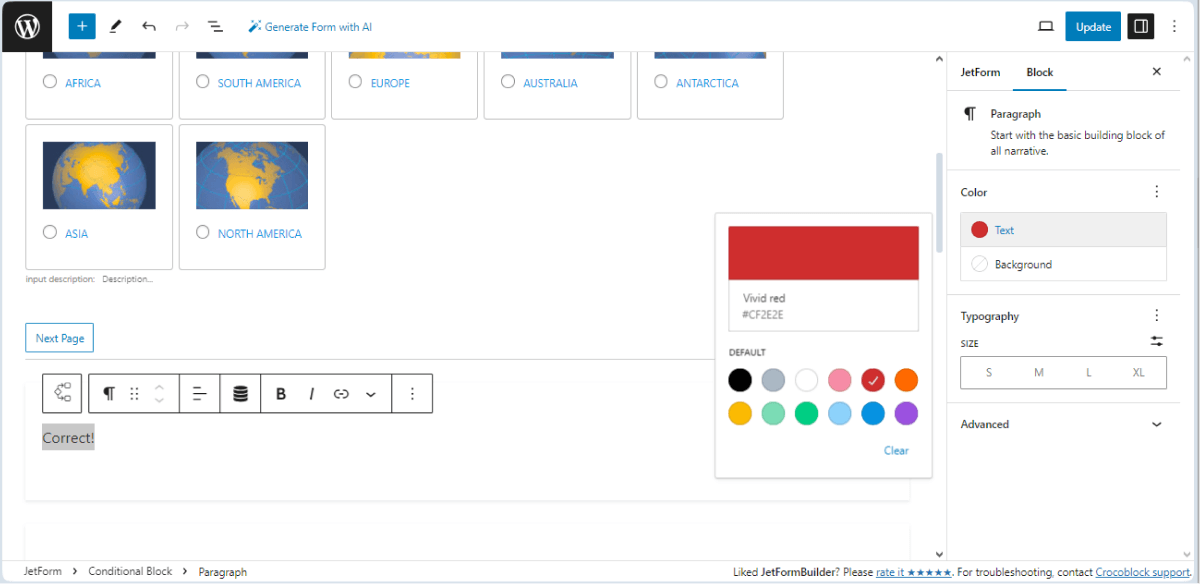Redo the last undone change
This screenshot has width=1200, height=584.
pyautogui.click(x=182, y=27)
